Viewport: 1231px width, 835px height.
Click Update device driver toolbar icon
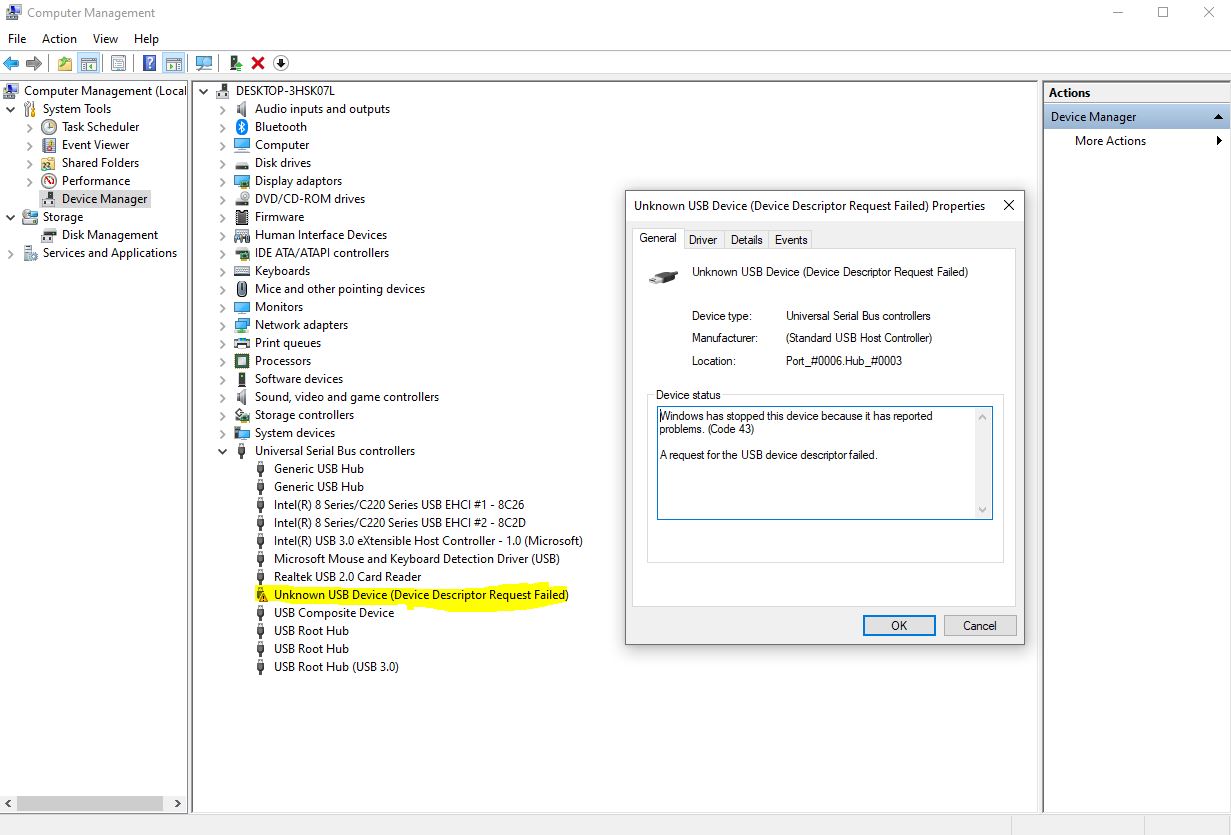[x=236, y=63]
